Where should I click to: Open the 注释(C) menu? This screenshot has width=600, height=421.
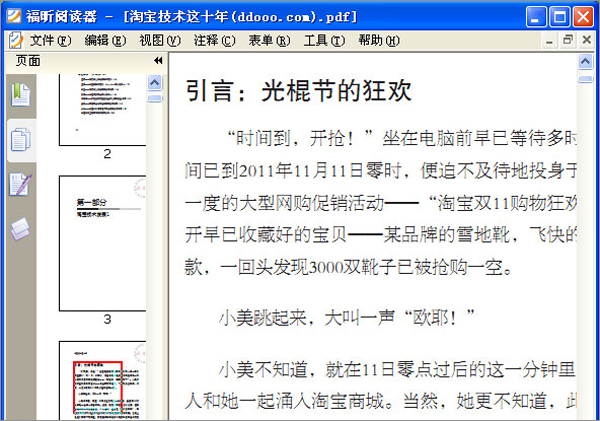click(214, 40)
